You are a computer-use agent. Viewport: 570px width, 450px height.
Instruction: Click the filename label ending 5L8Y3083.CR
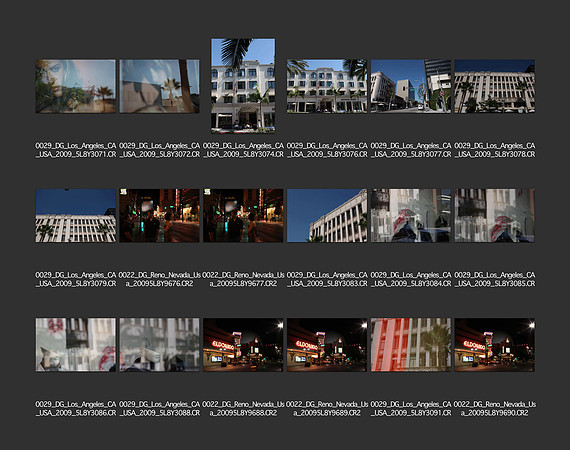click(327, 279)
